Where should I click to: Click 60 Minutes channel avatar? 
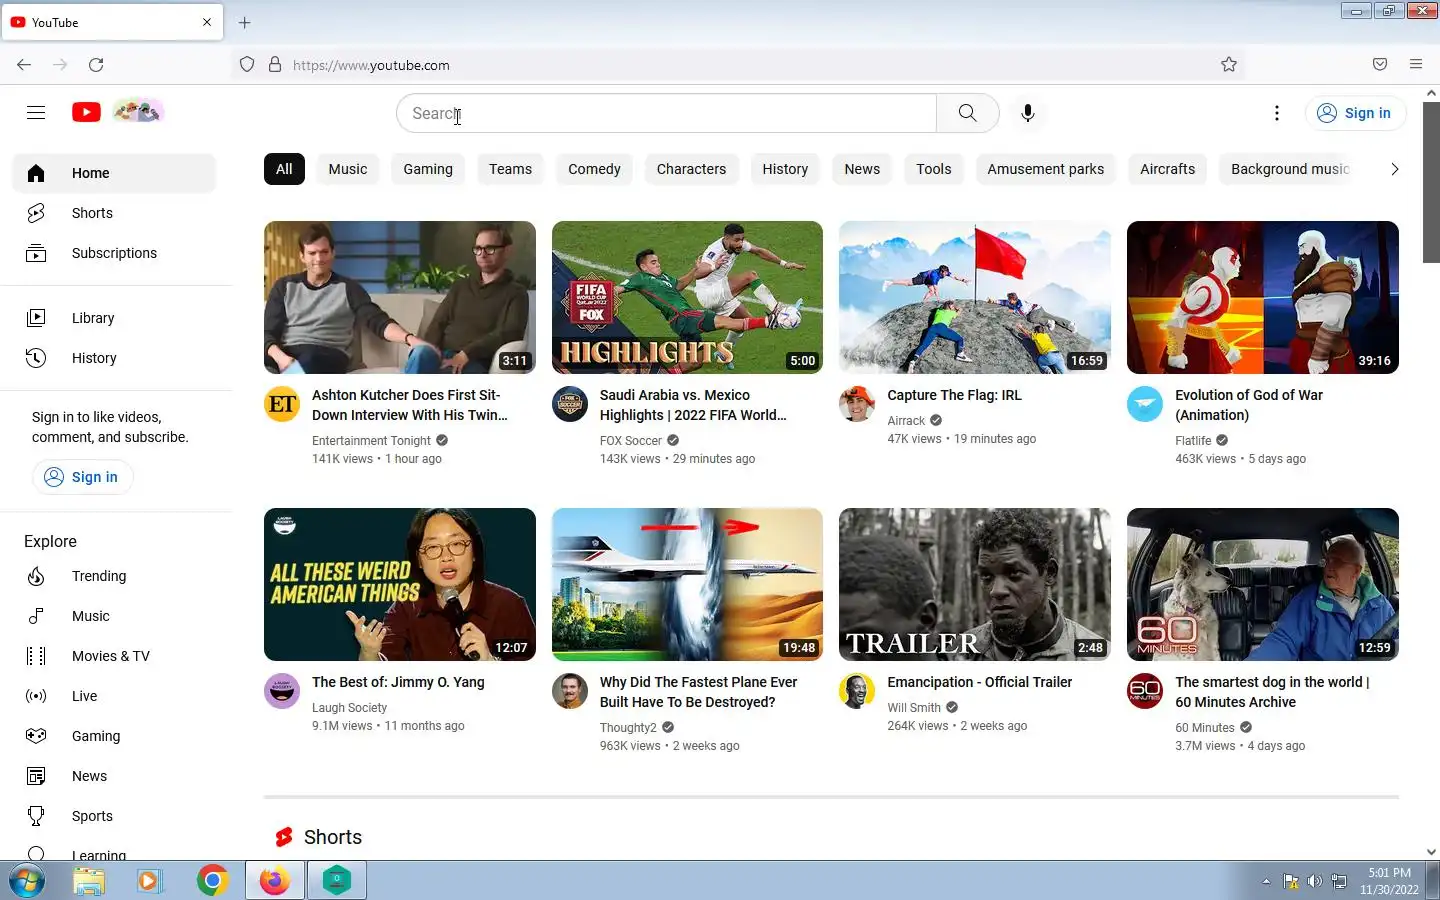click(x=1145, y=691)
